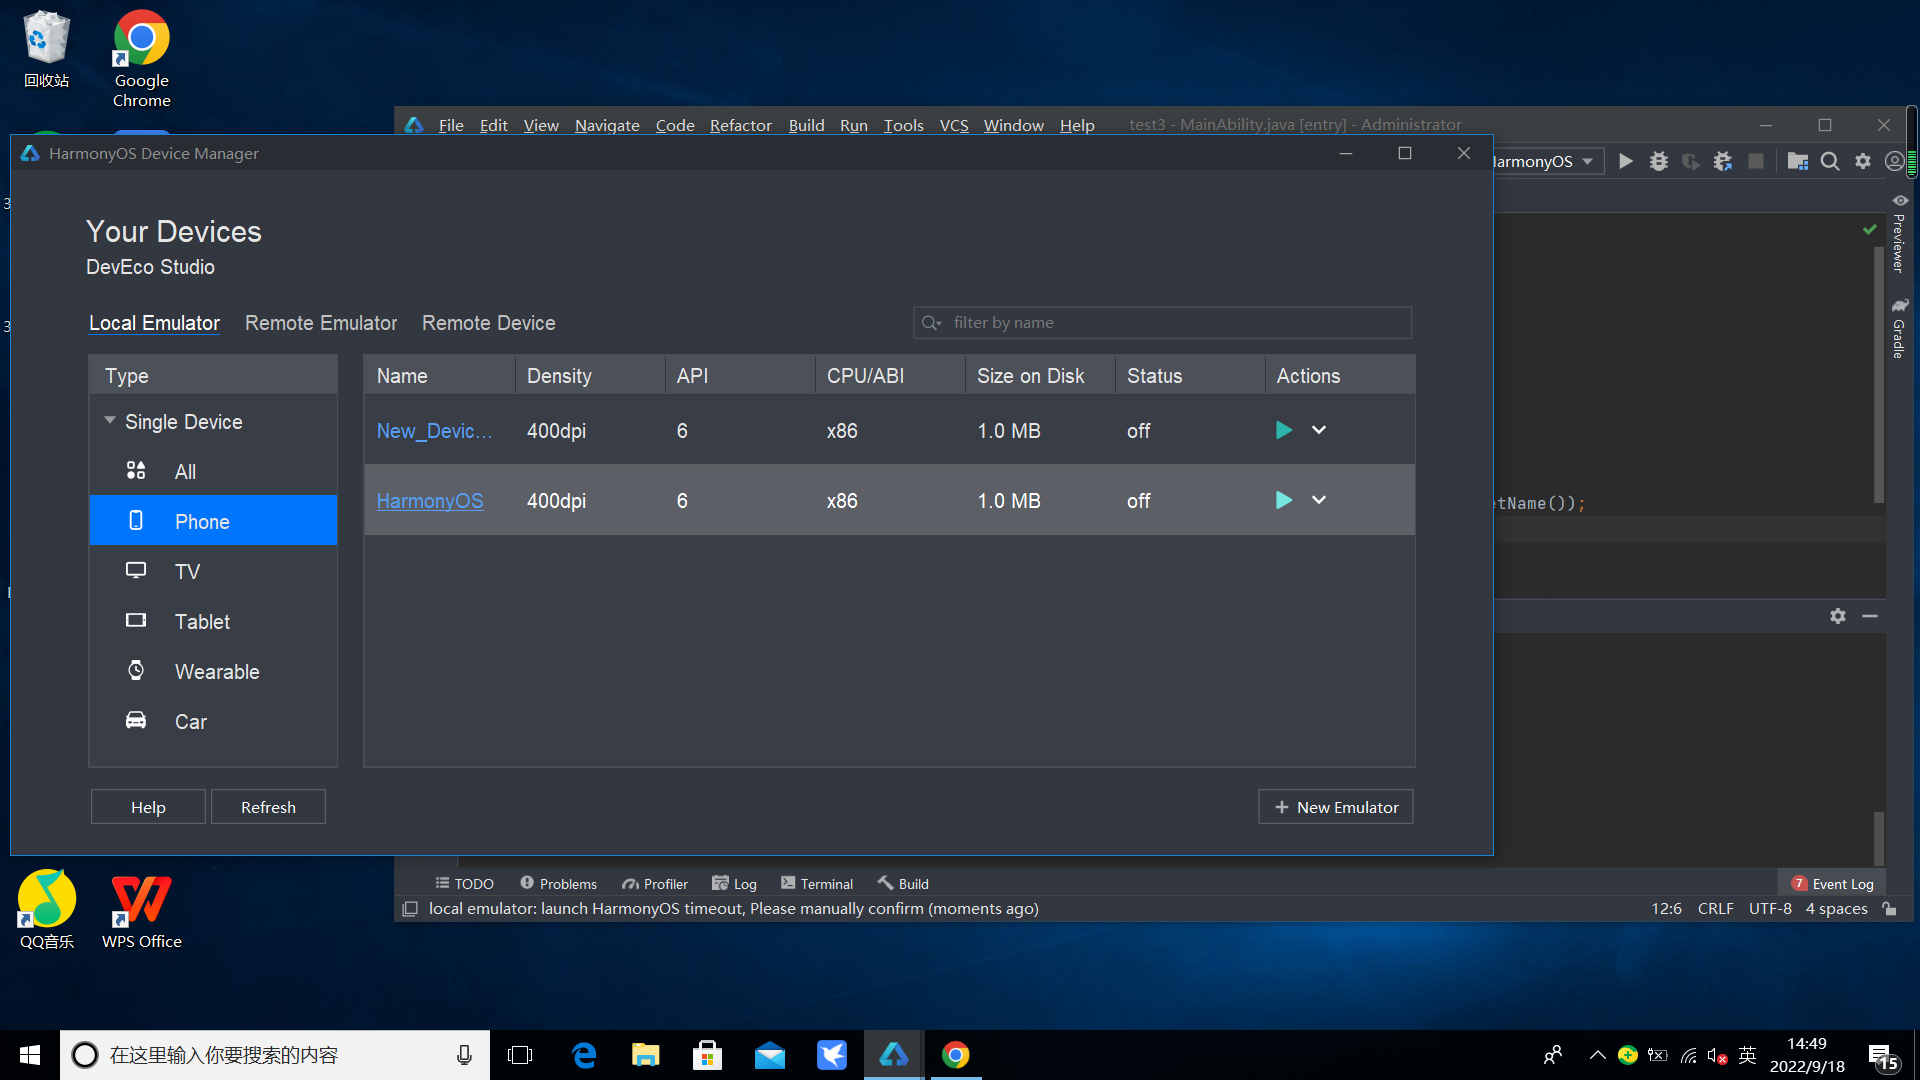Screen dimensions: 1920x1080
Task: Sort by Name column header
Action: pyautogui.click(x=439, y=375)
